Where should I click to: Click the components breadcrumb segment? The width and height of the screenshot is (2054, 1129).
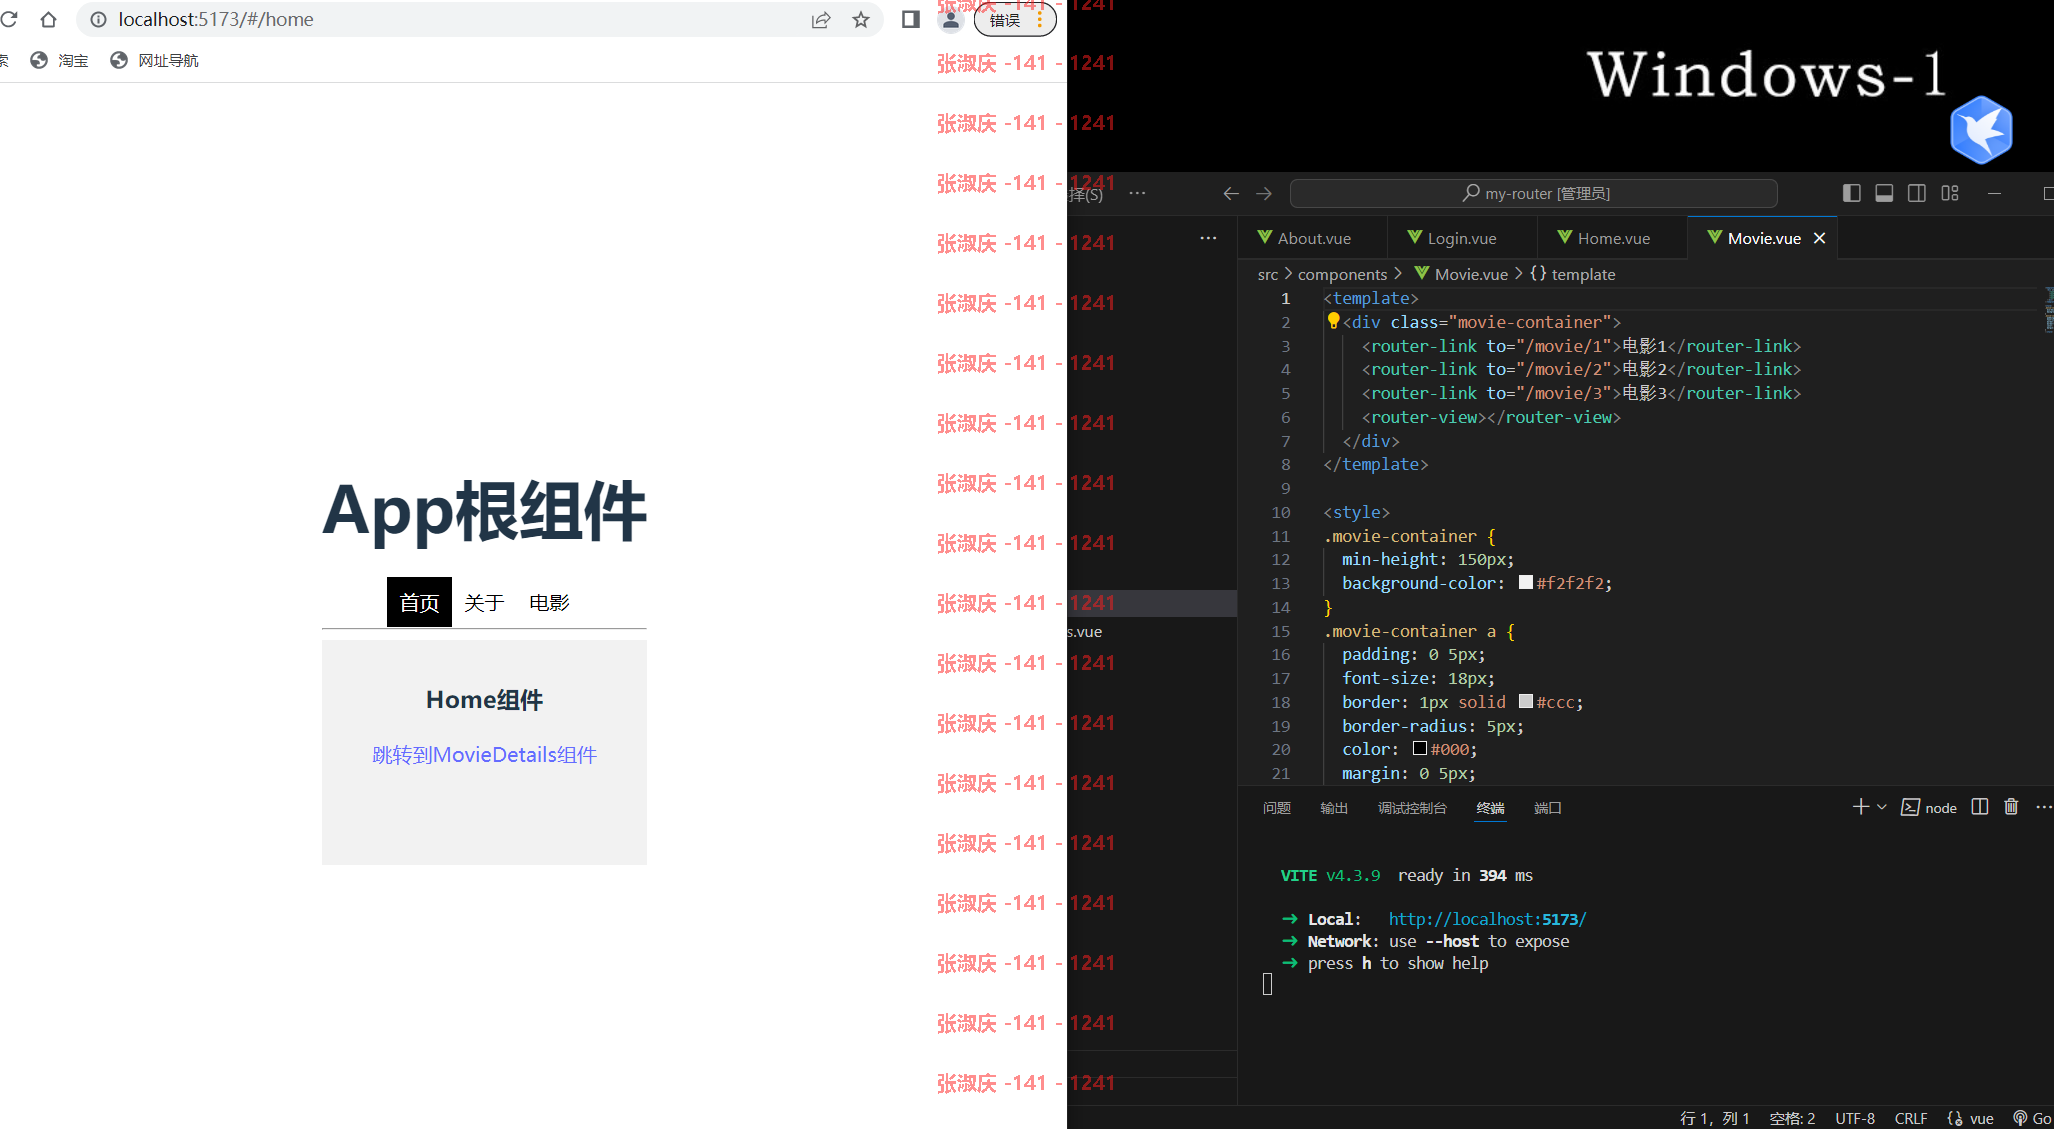coord(1342,274)
